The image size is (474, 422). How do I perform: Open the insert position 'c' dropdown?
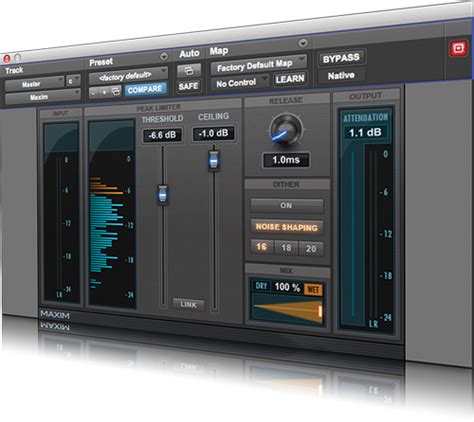pos(73,80)
